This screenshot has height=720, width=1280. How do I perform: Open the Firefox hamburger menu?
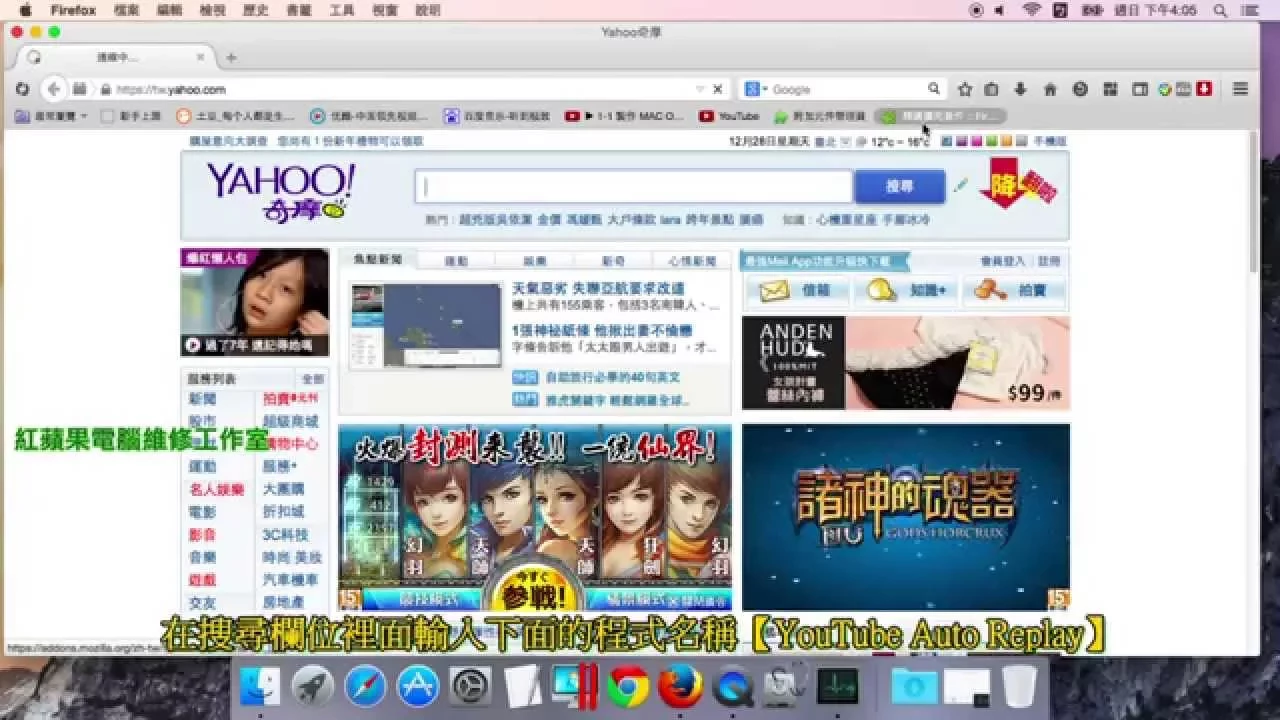[1241, 89]
